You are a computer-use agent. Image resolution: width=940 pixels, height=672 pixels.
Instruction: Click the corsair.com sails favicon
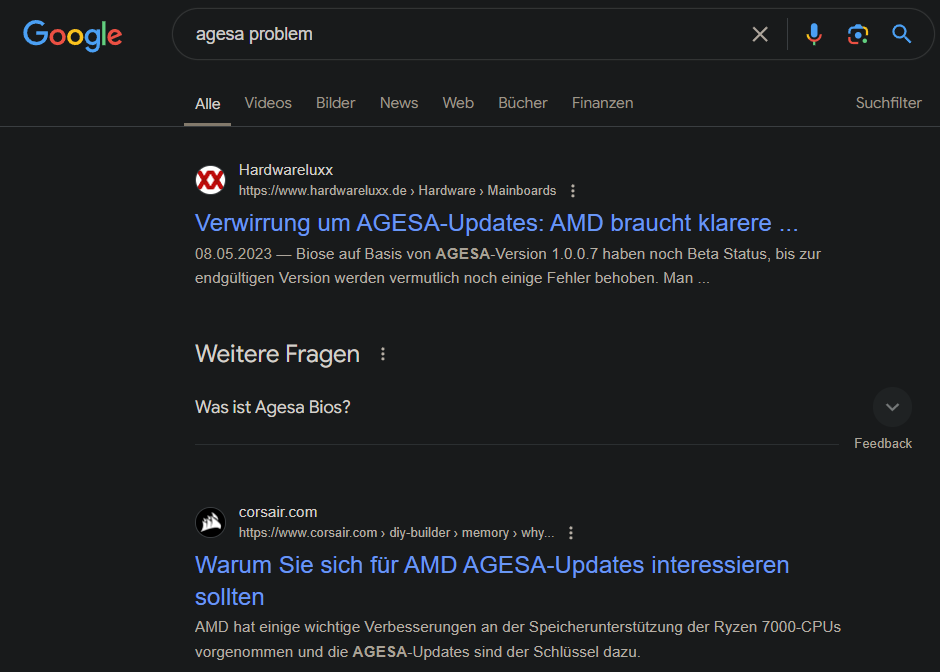pyautogui.click(x=210, y=522)
